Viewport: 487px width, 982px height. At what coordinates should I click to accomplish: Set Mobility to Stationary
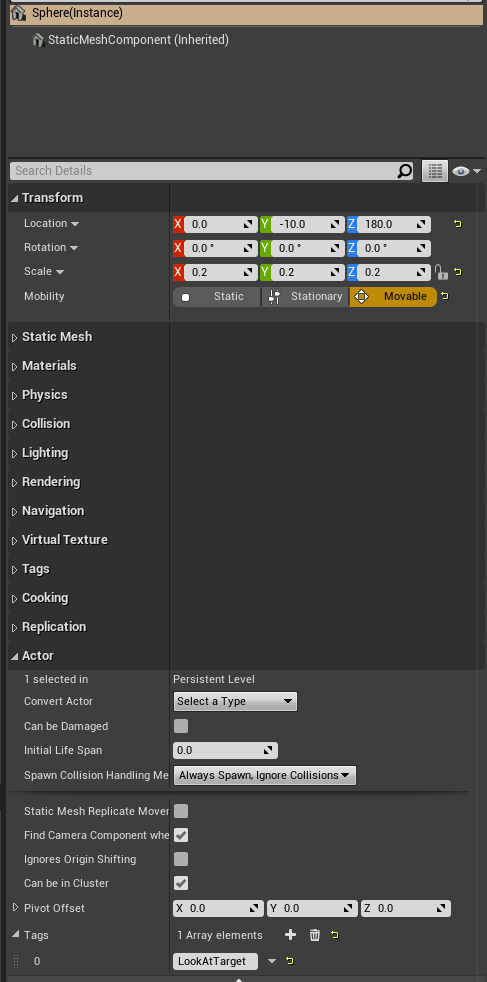(x=305, y=297)
